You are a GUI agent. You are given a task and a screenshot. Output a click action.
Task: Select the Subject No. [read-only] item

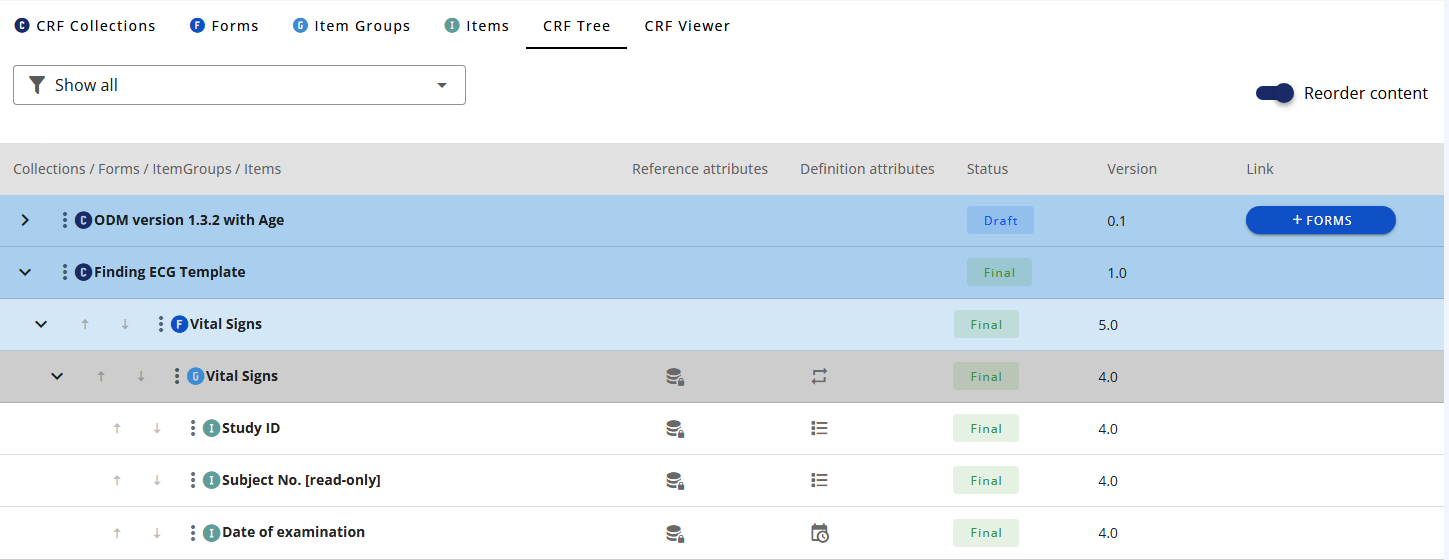pos(301,480)
